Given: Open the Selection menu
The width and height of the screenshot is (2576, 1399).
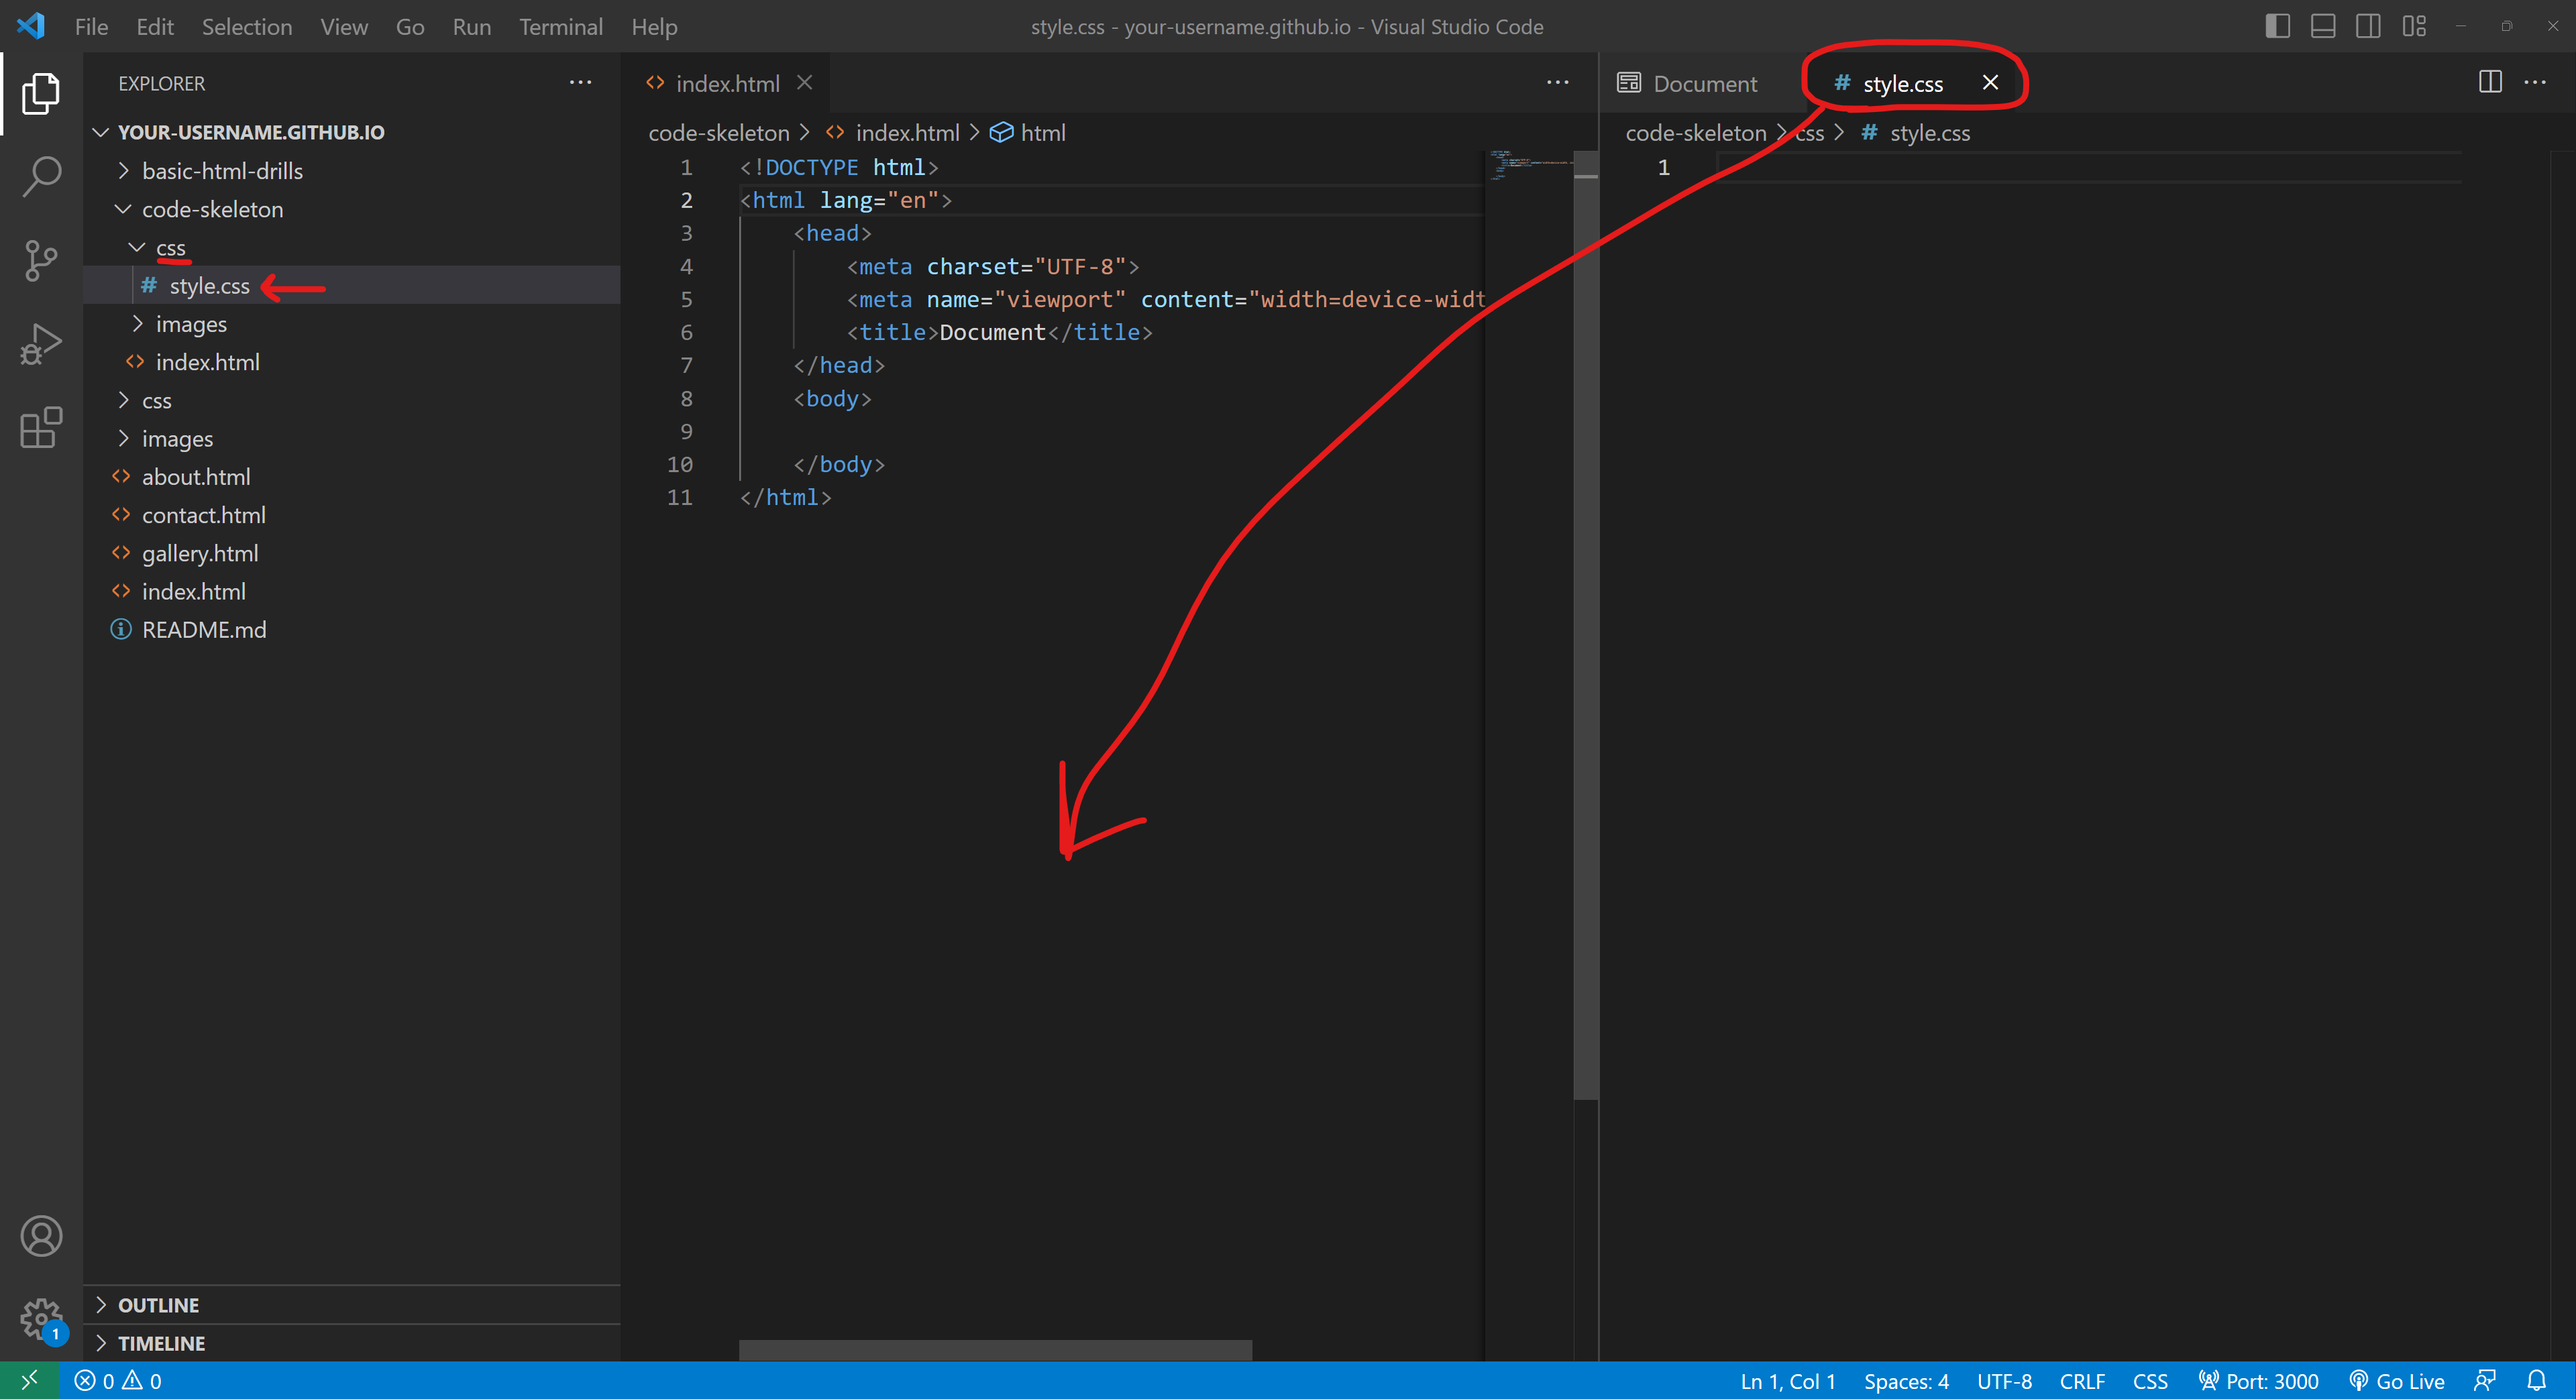Looking at the screenshot, I should (x=247, y=27).
